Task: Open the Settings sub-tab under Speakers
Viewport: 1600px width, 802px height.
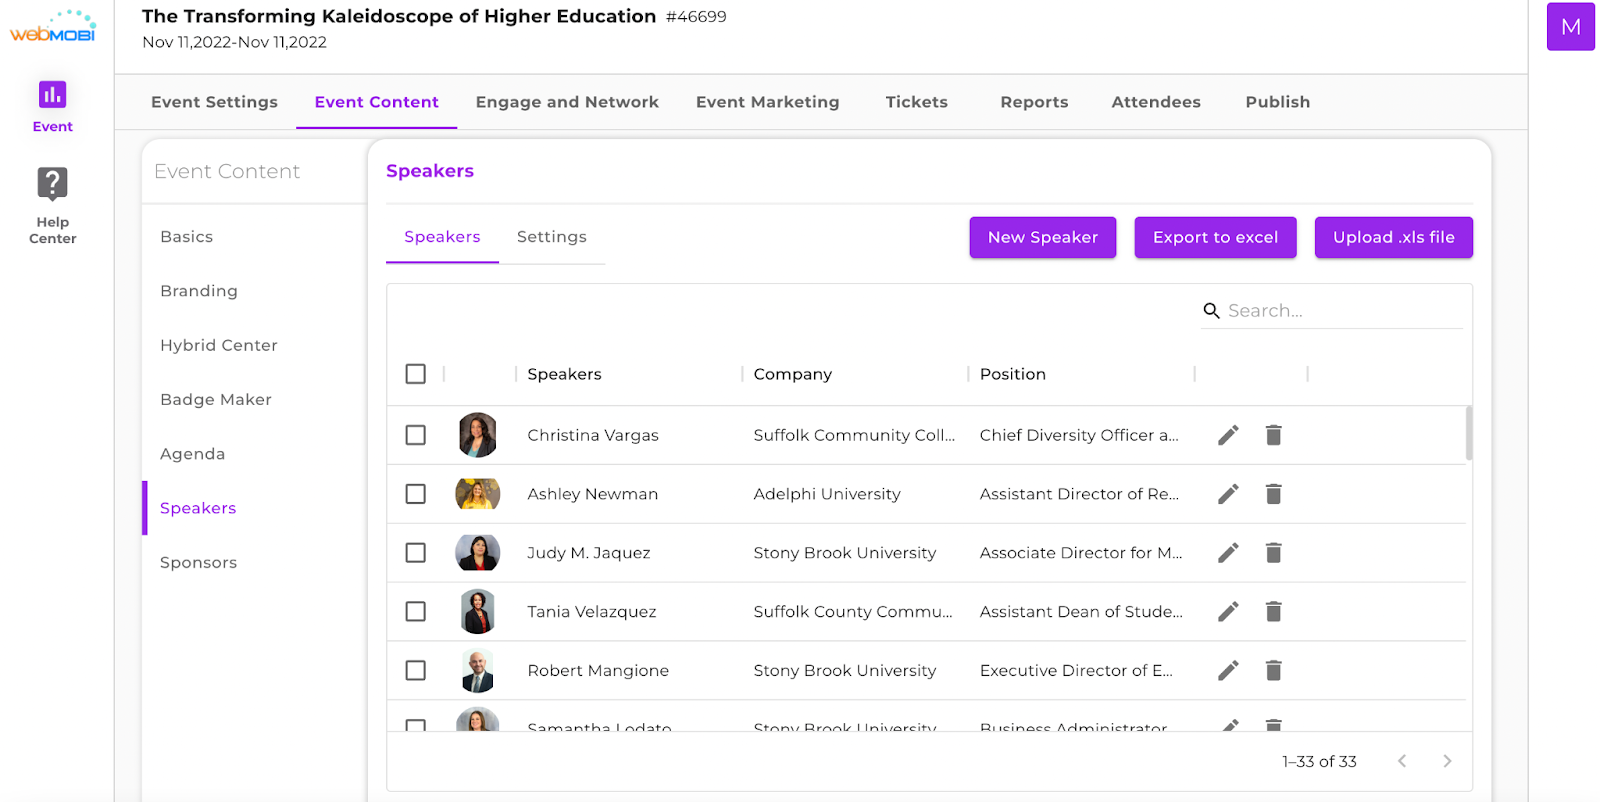Action: click(x=551, y=237)
